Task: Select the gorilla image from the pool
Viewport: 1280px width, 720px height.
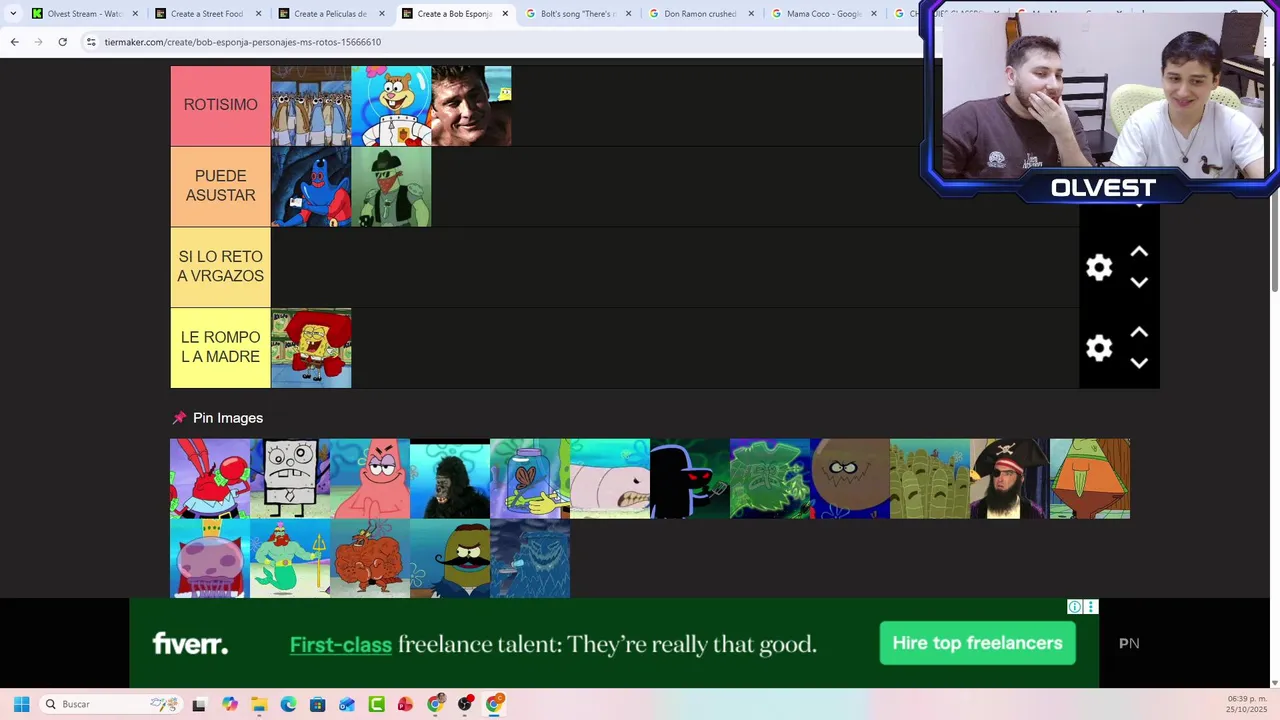Action: (x=450, y=479)
